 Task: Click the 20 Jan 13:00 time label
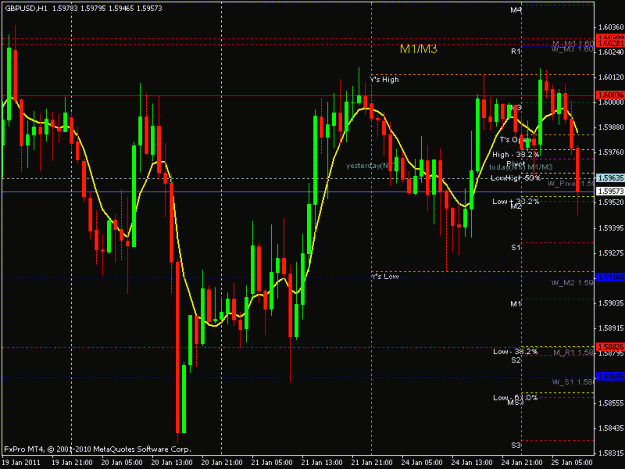click(171, 463)
